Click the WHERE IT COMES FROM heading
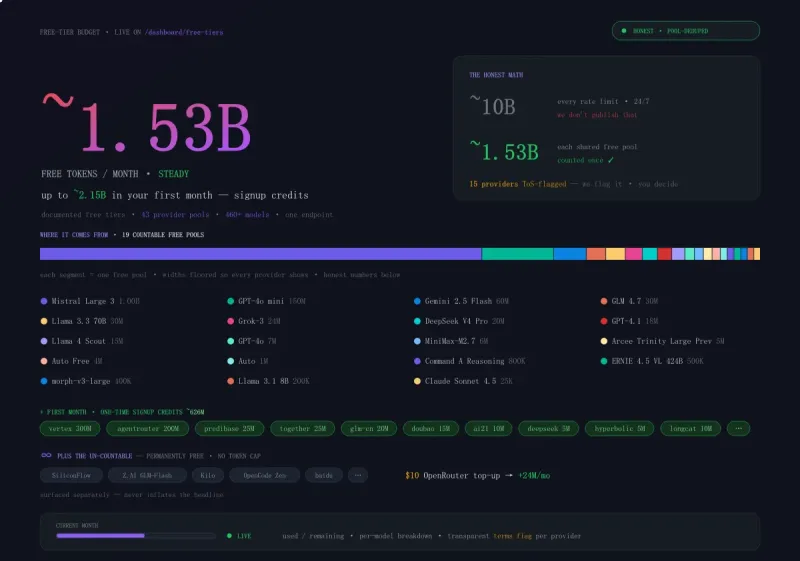Viewport: 800px width, 561px height. pyautogui.click(x=74, y=235)
